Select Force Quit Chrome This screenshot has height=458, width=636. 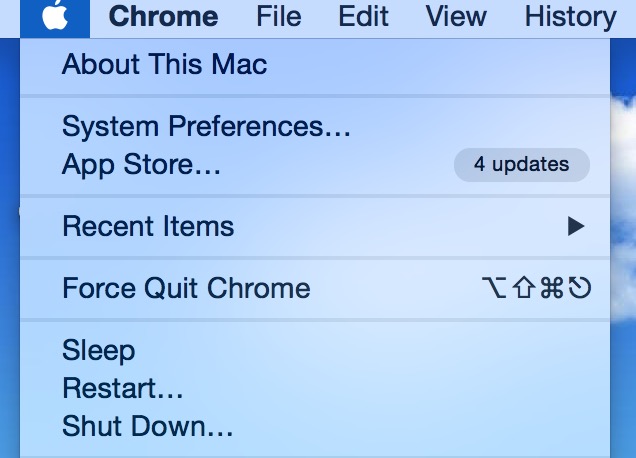point(186,289)
